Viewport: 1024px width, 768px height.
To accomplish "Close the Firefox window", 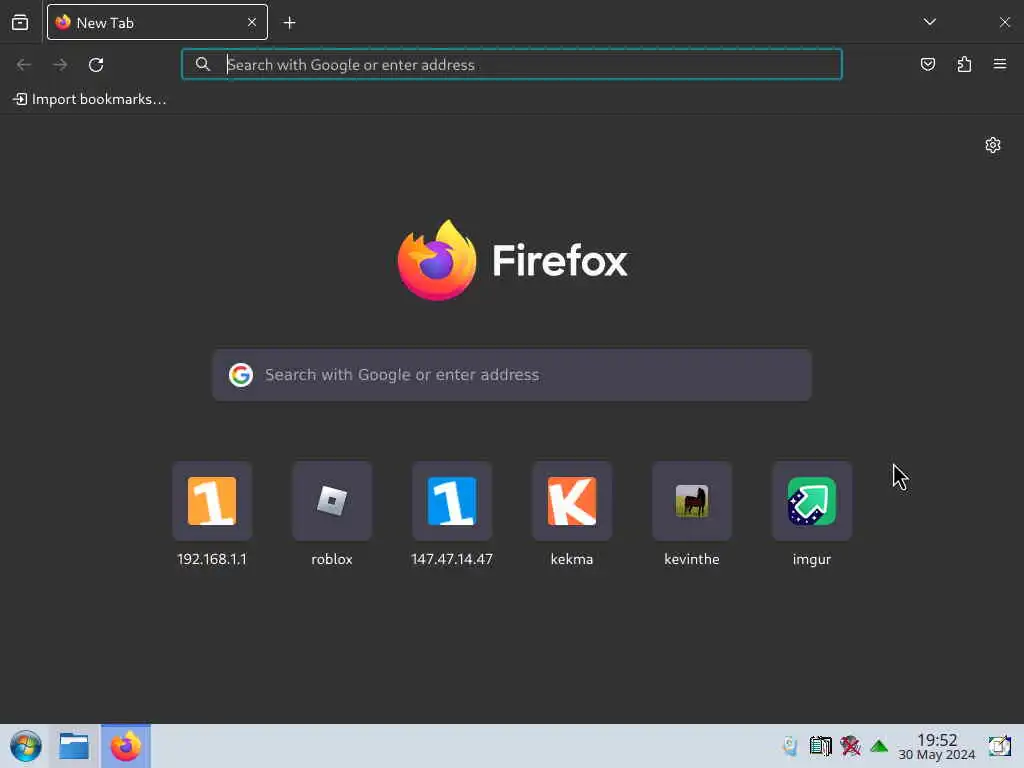I will point(1004,22).
